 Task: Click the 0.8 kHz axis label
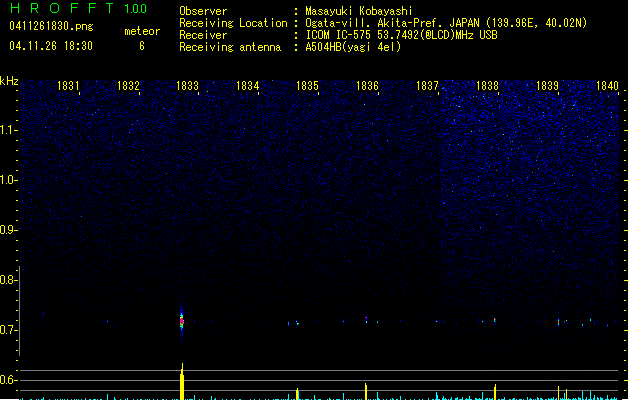tap(8, 280)
